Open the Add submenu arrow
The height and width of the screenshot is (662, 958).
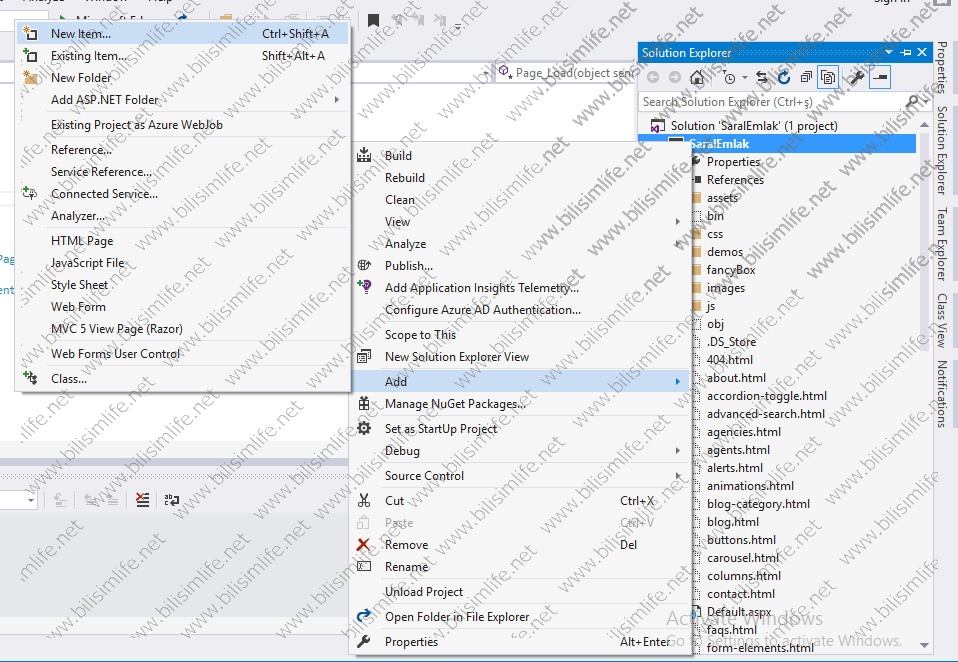tap(678, 382)
